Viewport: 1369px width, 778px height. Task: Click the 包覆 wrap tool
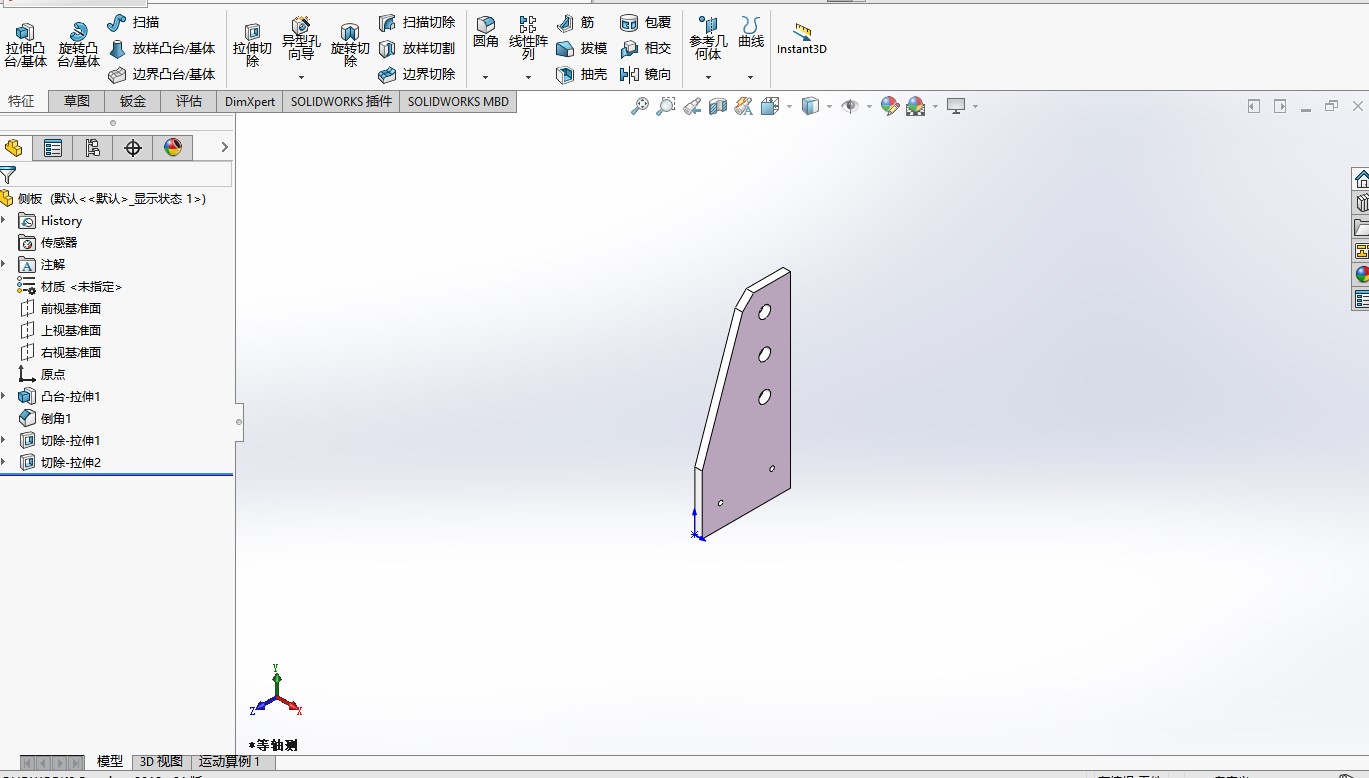click(645, 22)
